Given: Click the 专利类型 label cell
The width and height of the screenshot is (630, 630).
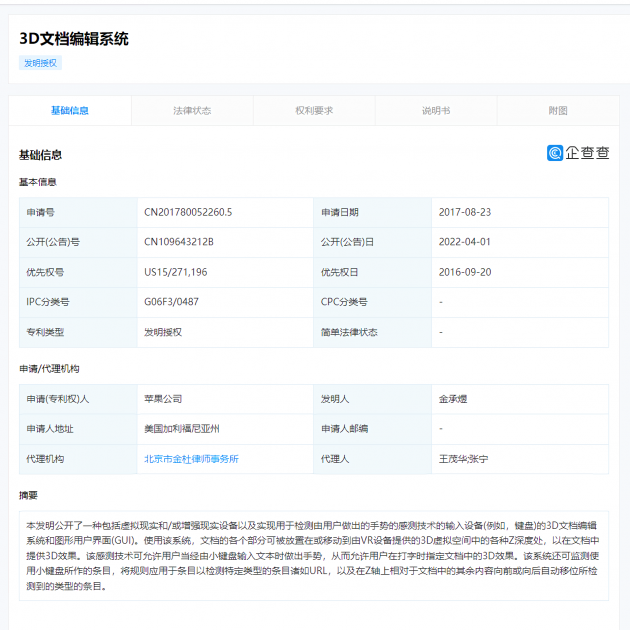Looking at the screenshot, I should (x=78, y=332).
